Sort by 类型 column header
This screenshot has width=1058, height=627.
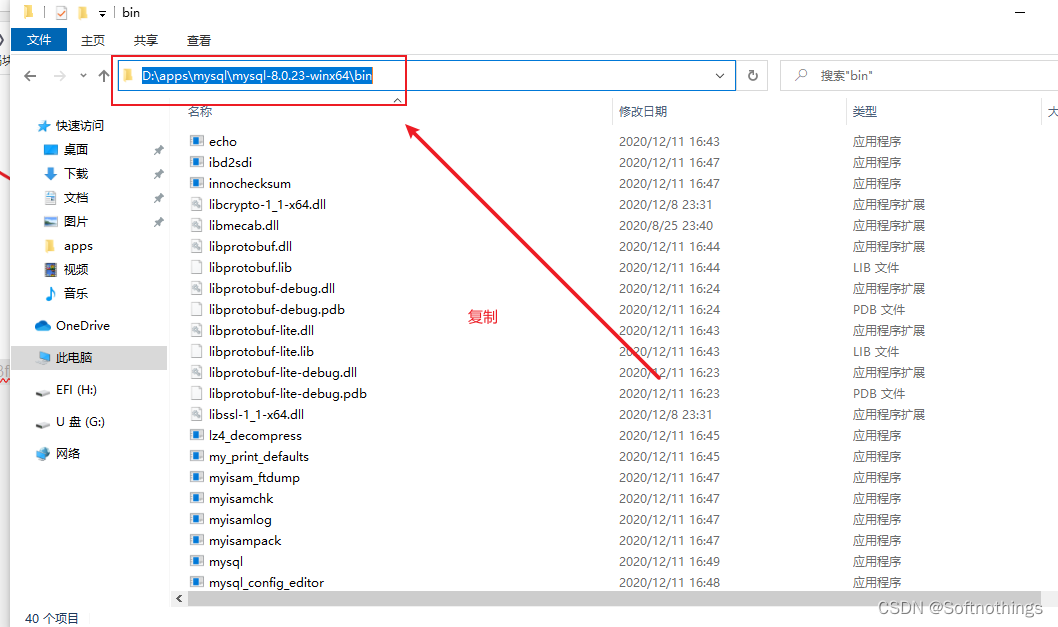tap(864, 111)
